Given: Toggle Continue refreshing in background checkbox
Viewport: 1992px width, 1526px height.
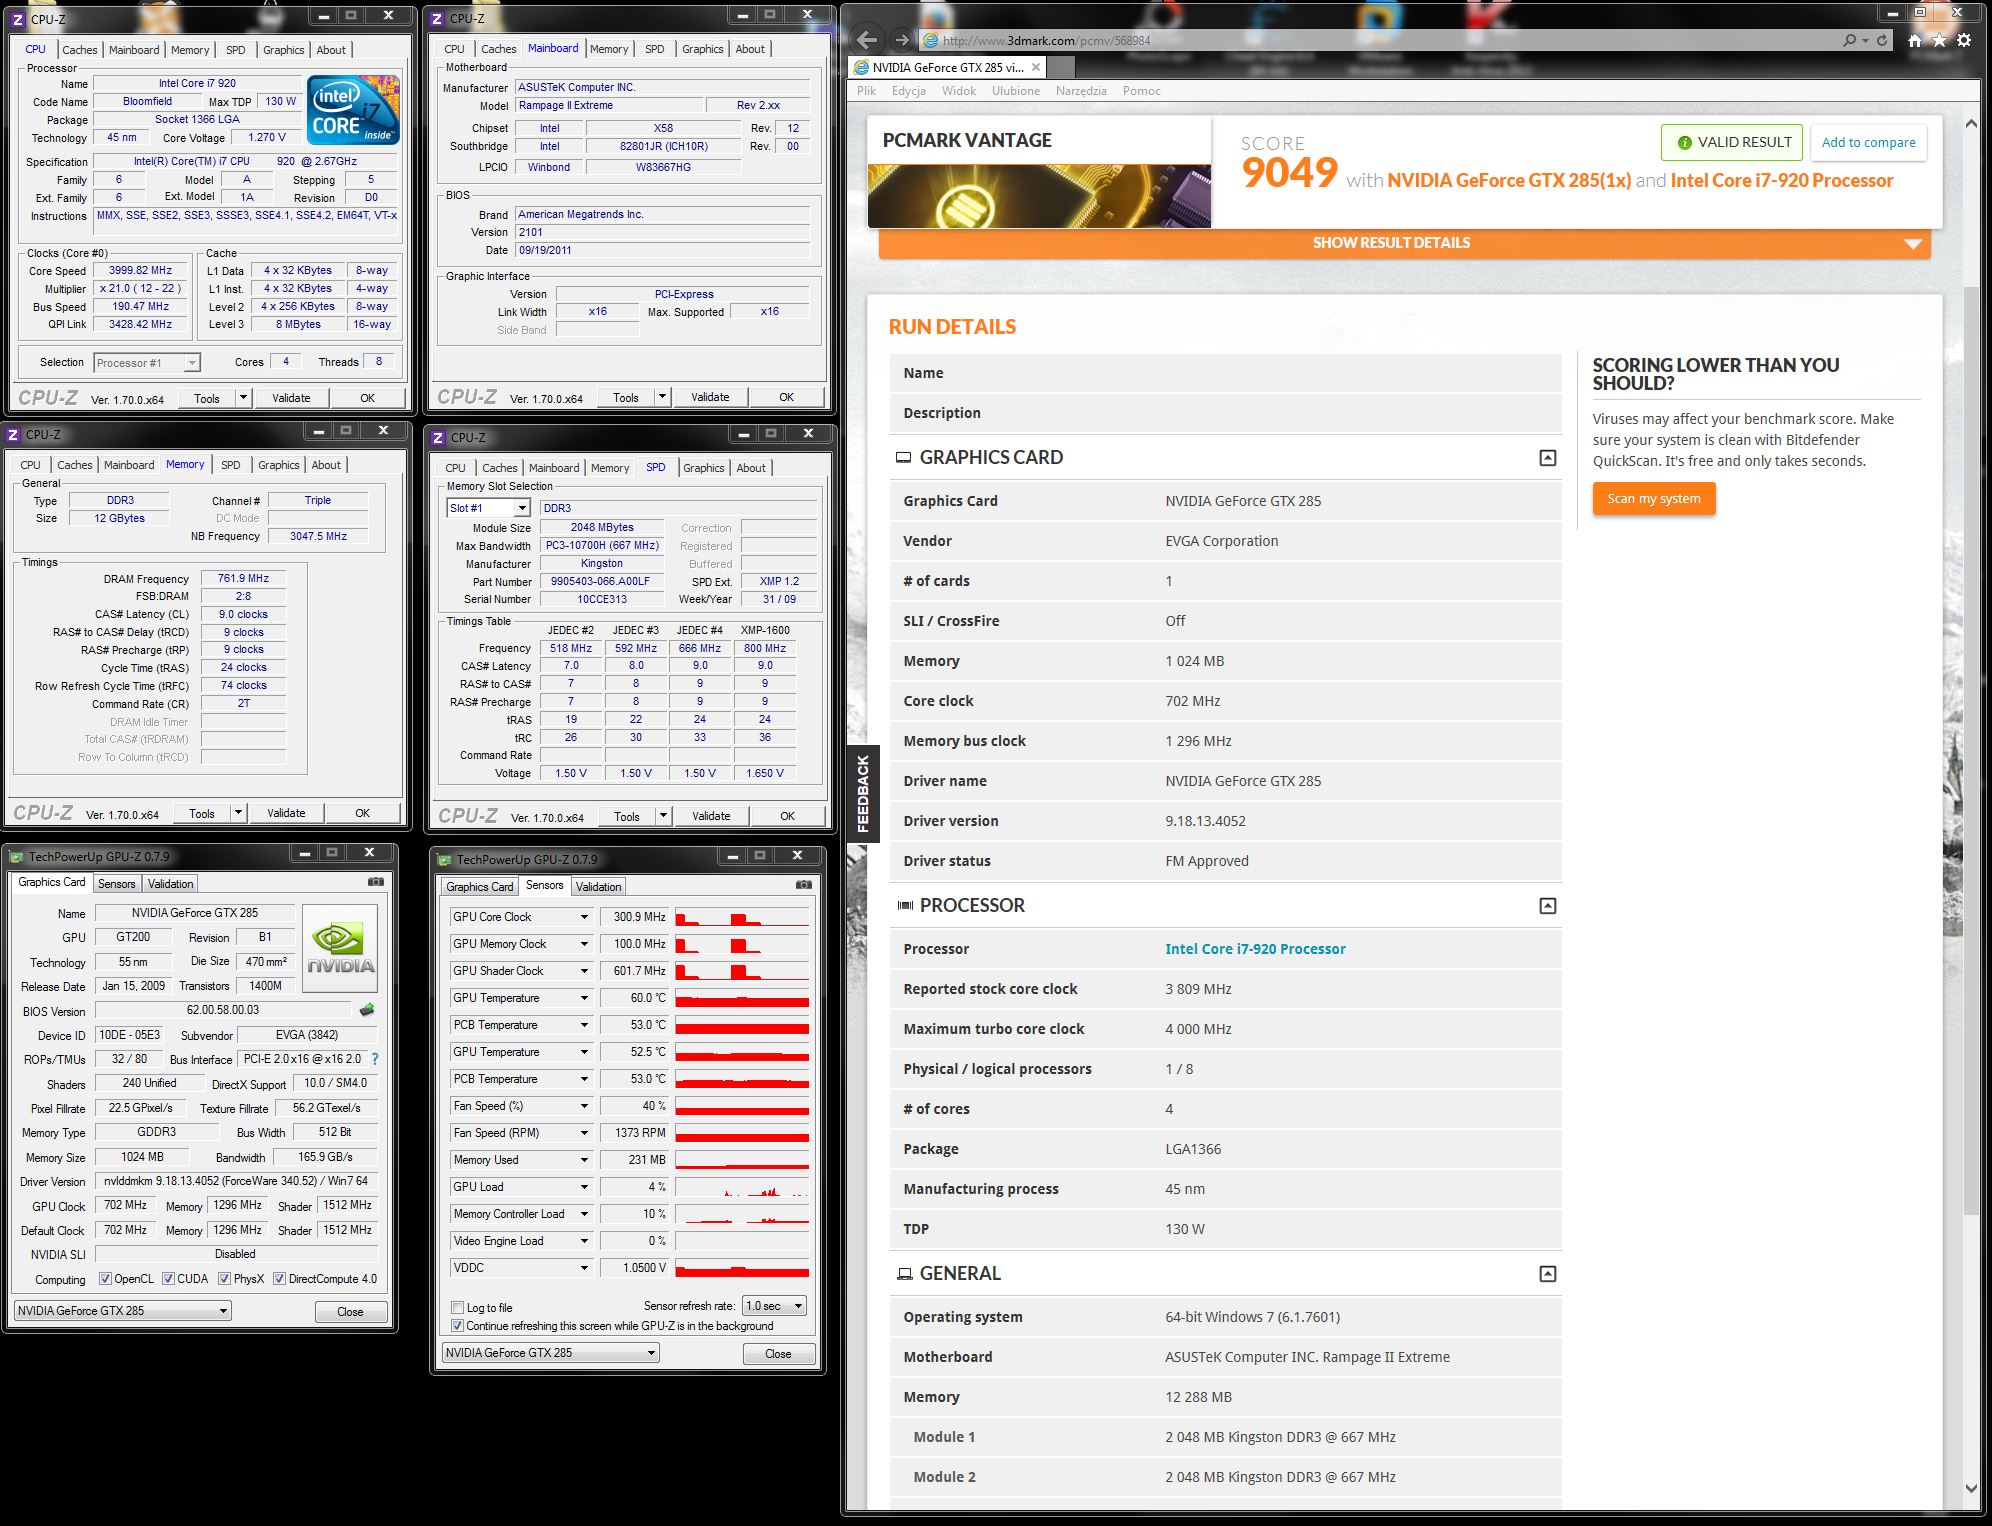Looking at the screenshot, I should 457,1326.
